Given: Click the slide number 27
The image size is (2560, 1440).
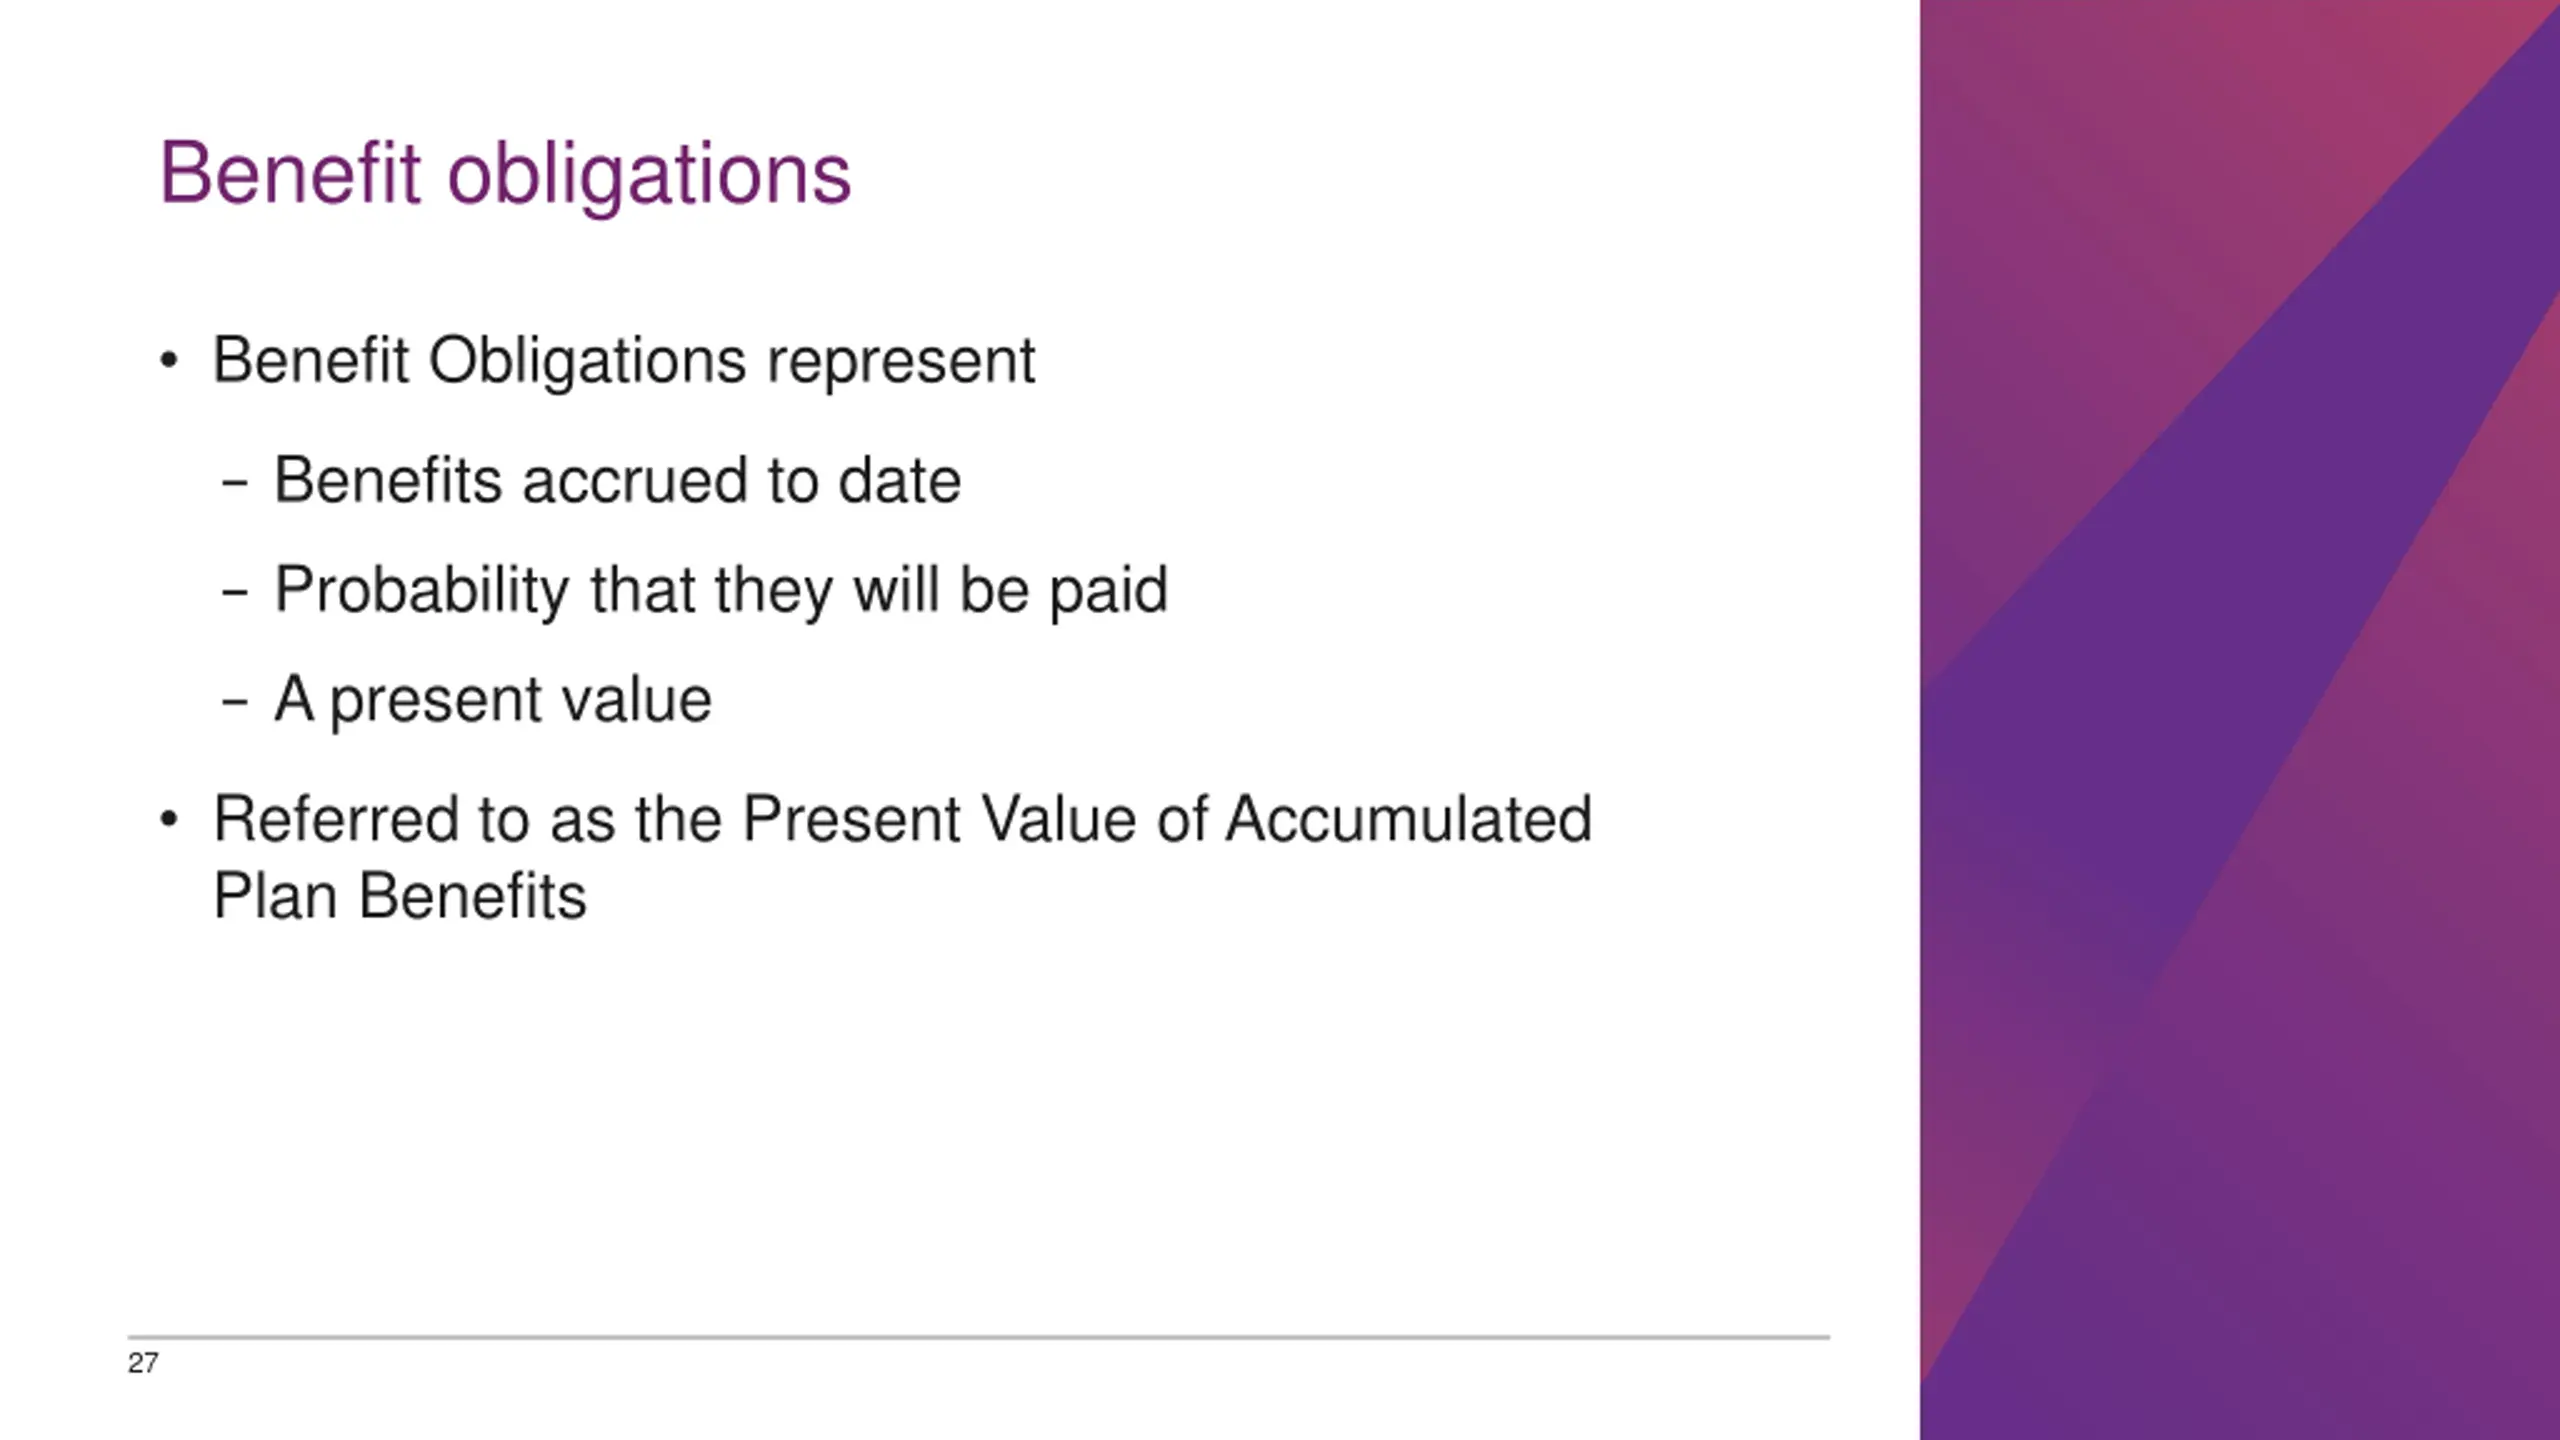Looking at the screenshot, I should (142, 1363).
